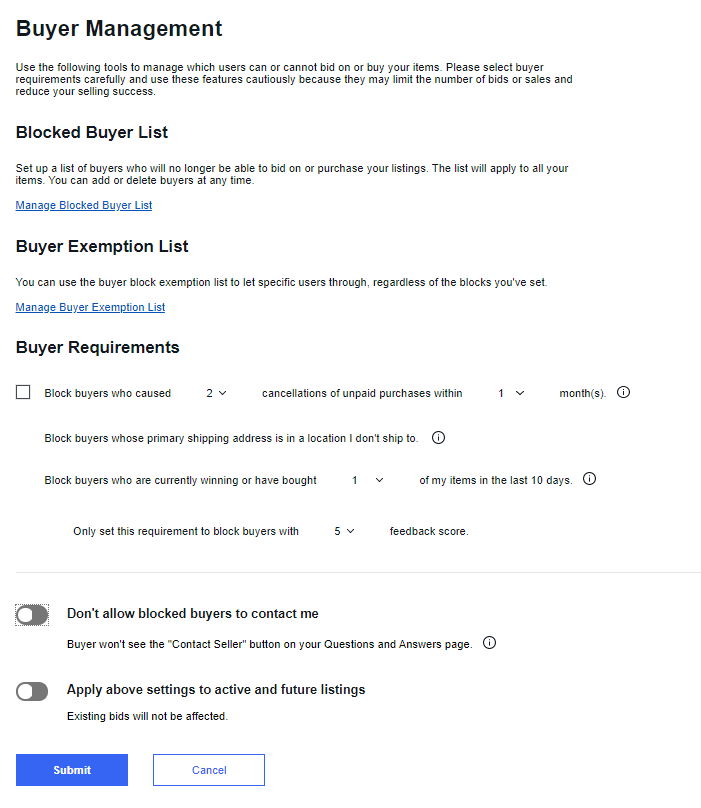Turn on apply to active and future listings switch
Viewport: 701px width, 808px height.
(32, 691)
